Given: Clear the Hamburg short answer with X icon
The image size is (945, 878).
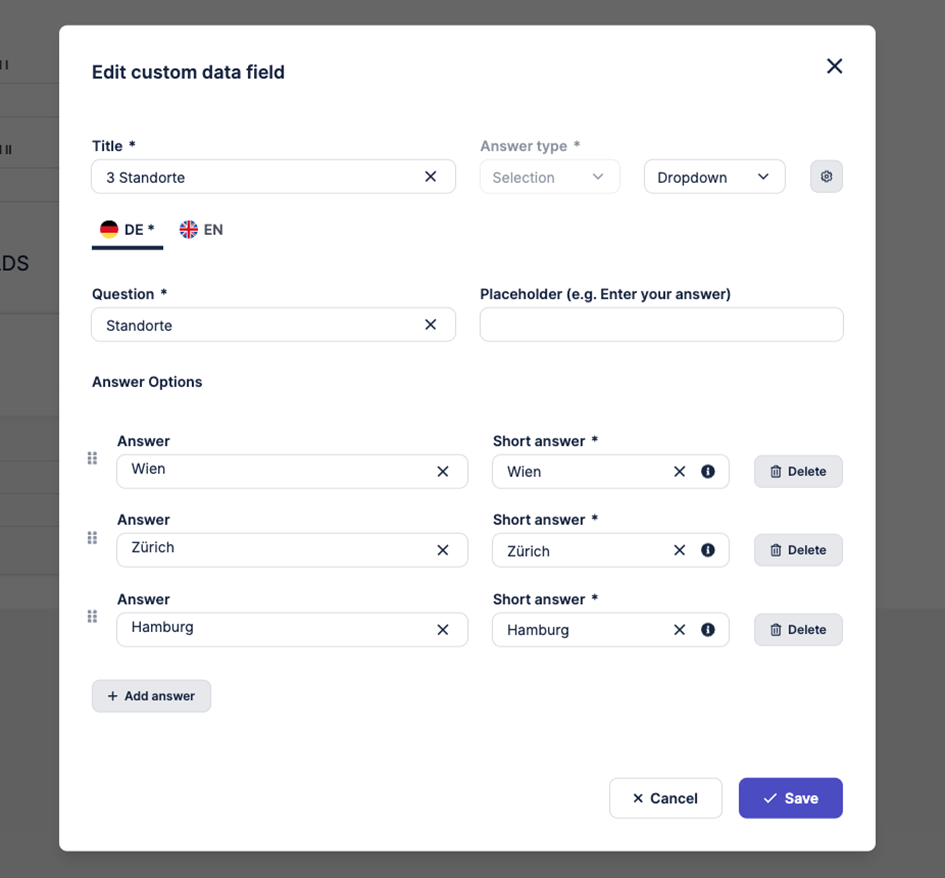Looking at the screenshot, I should coord(680,630).
